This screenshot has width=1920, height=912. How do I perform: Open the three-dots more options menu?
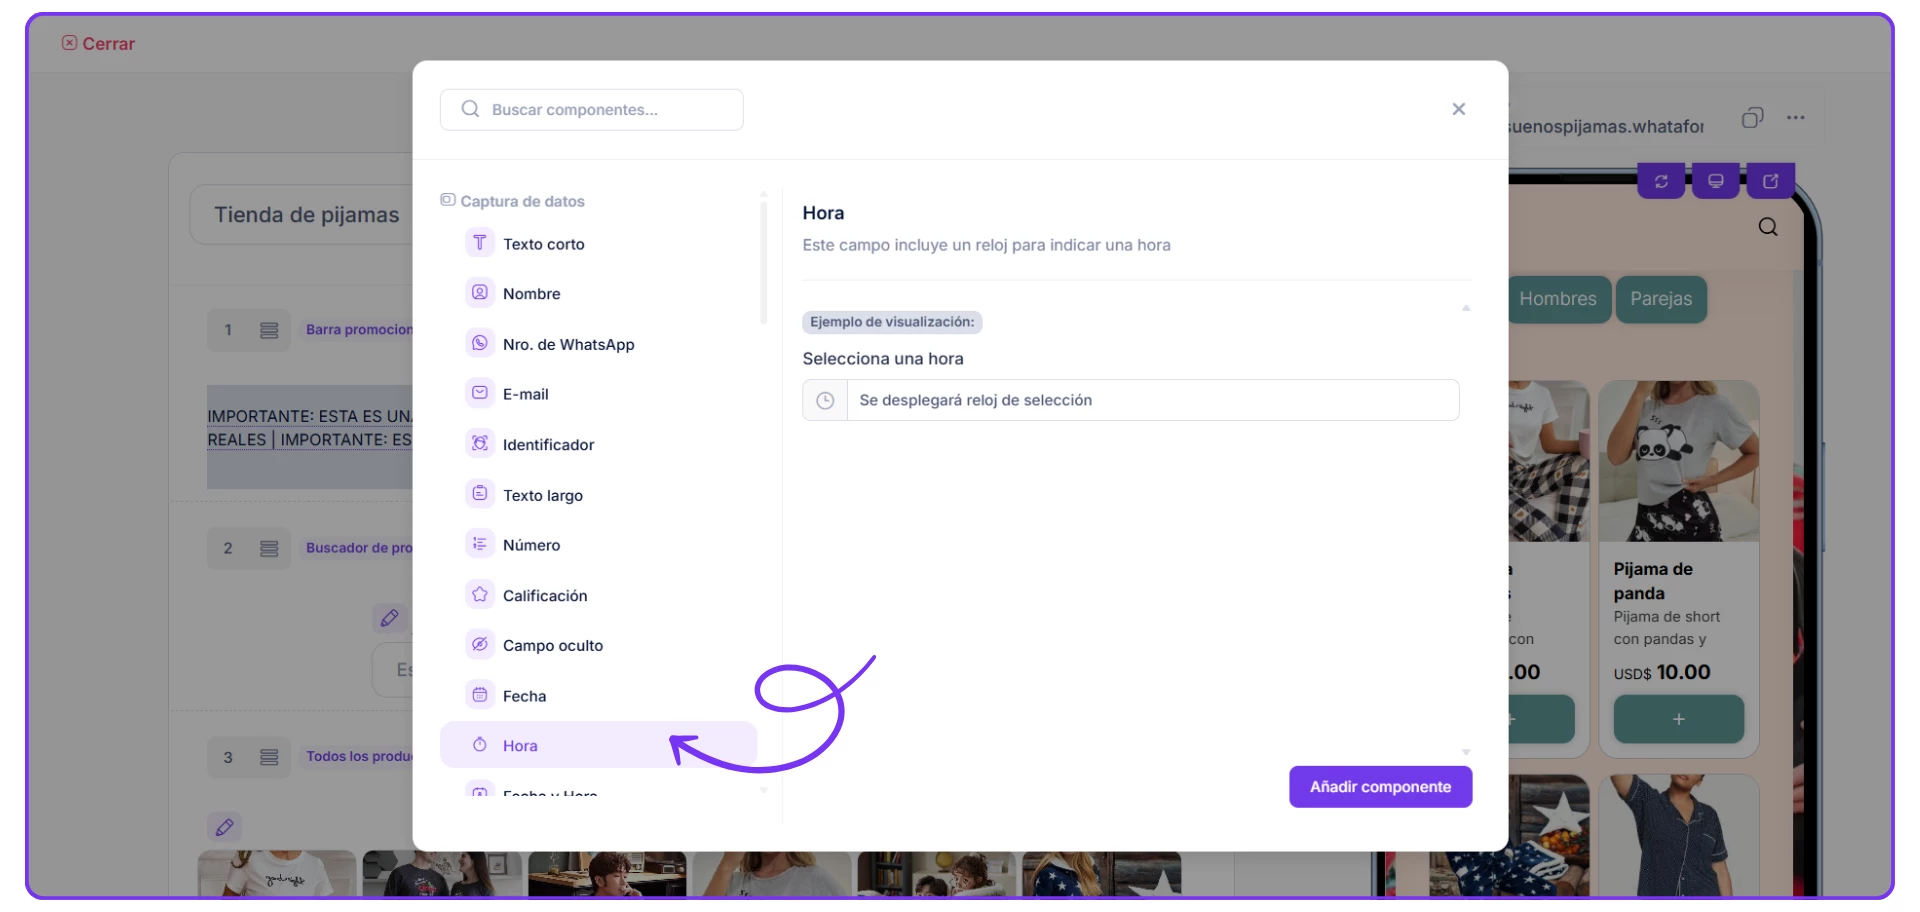point(1796,118)
